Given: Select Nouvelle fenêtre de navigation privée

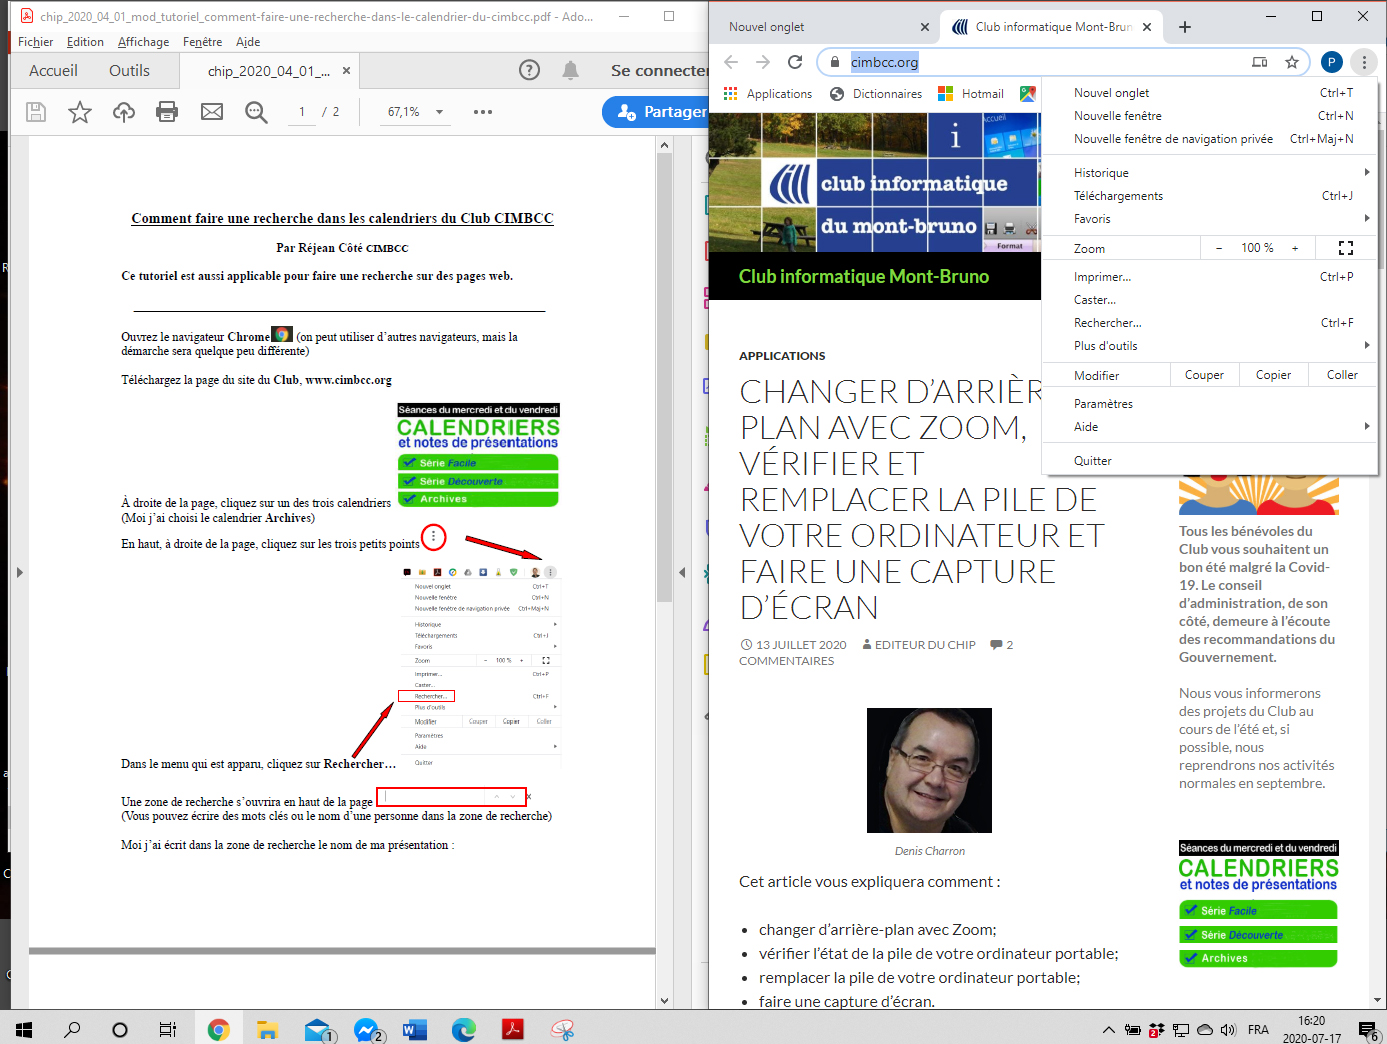Looking at the screenshot, I should [1209, 139].
